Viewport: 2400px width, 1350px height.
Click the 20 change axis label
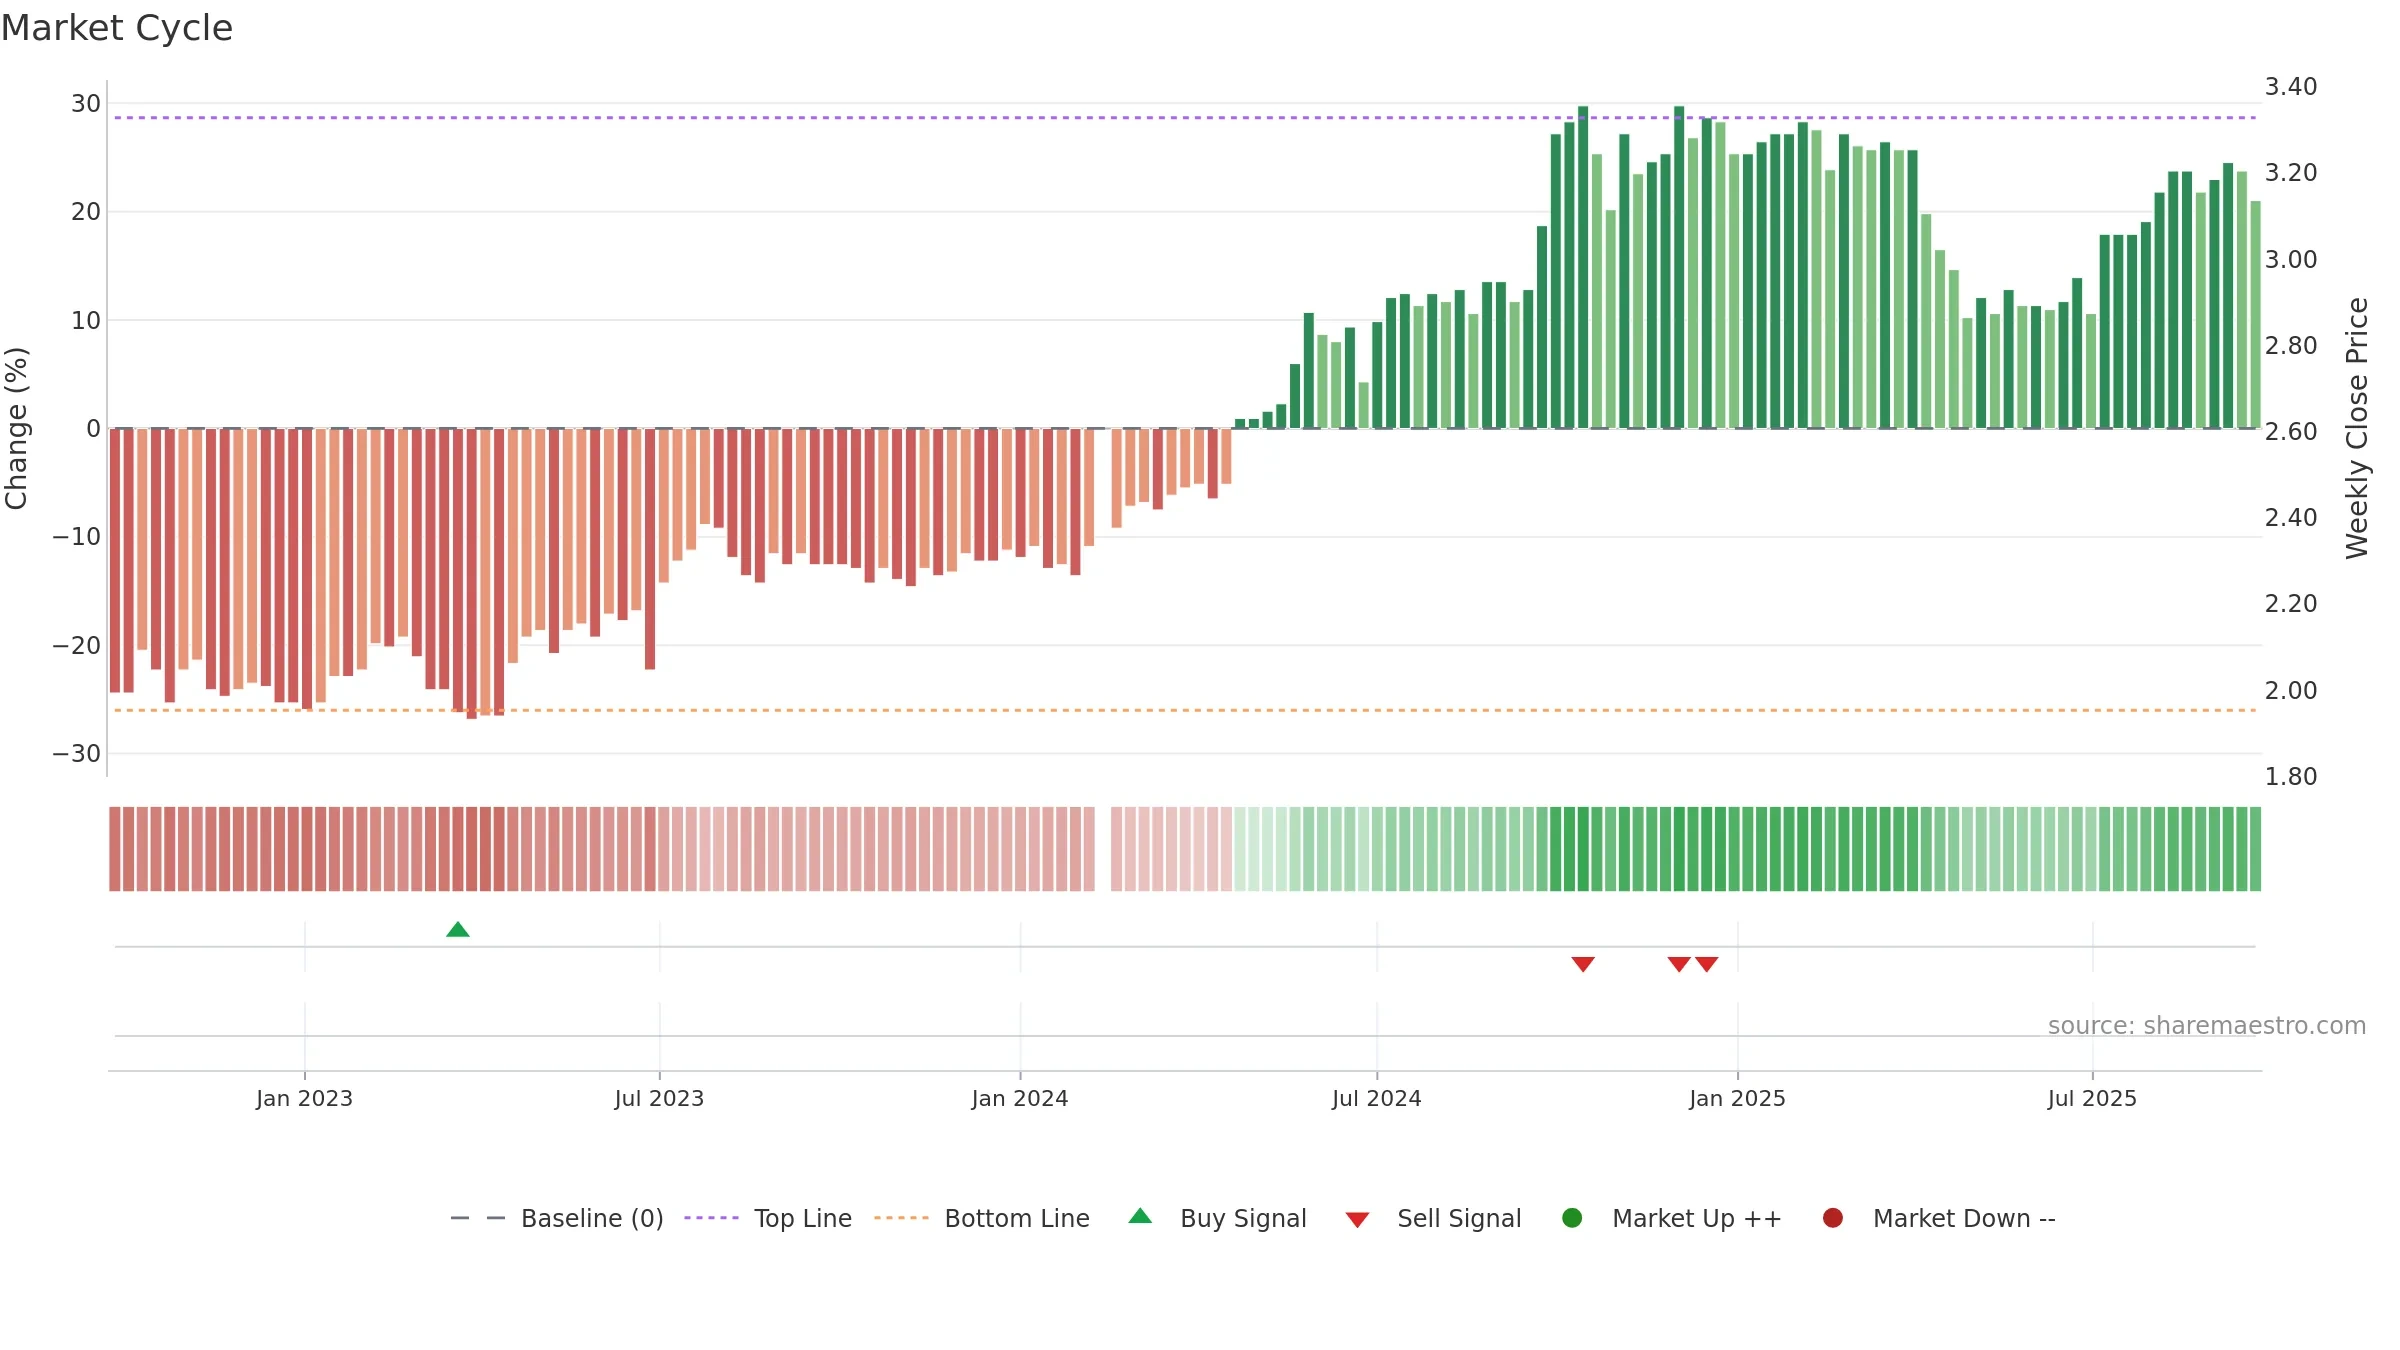86,212
